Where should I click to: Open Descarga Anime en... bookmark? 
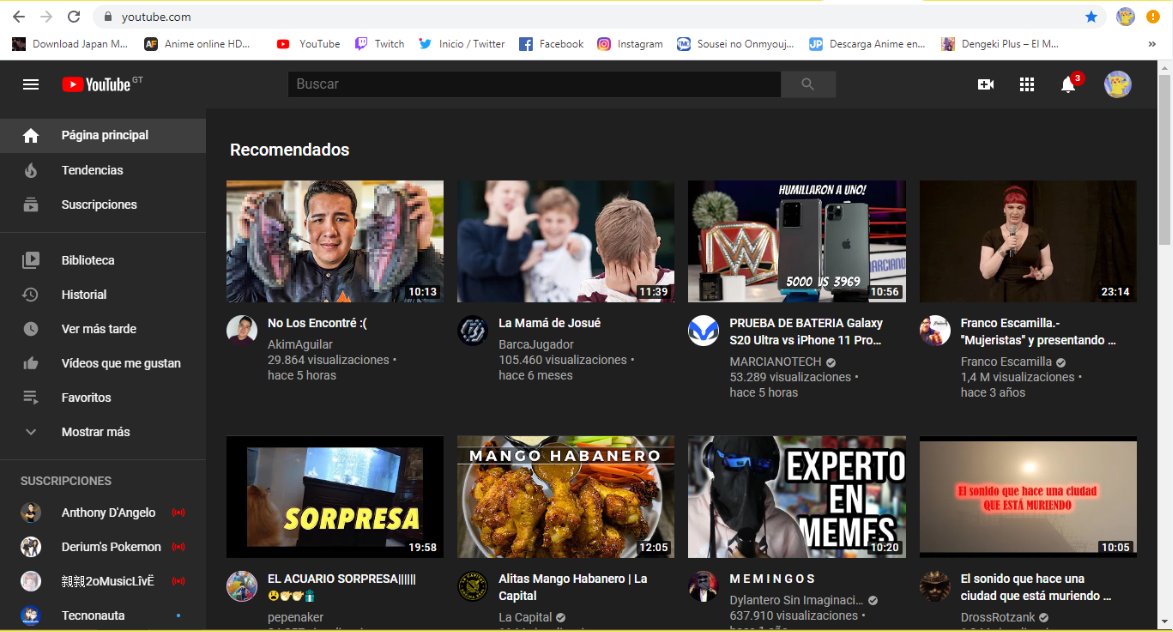867,44
